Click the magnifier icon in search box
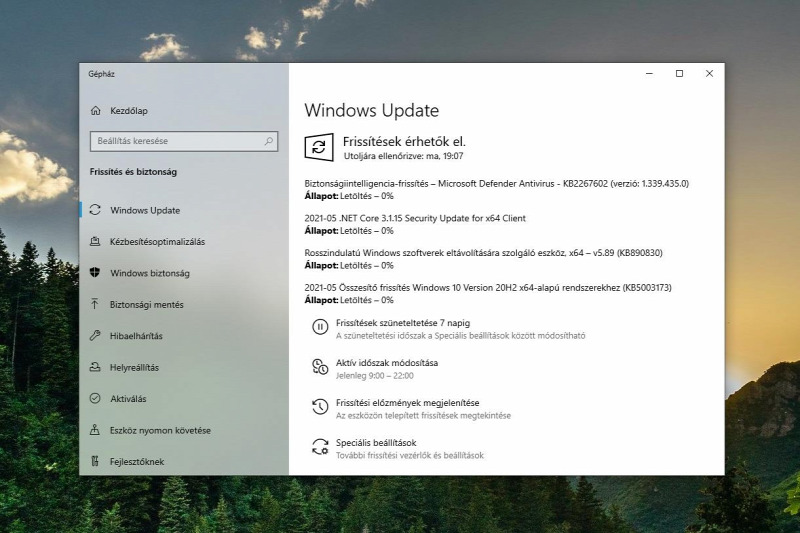This screenshot has height=533, width=800. tap(268, 141)
